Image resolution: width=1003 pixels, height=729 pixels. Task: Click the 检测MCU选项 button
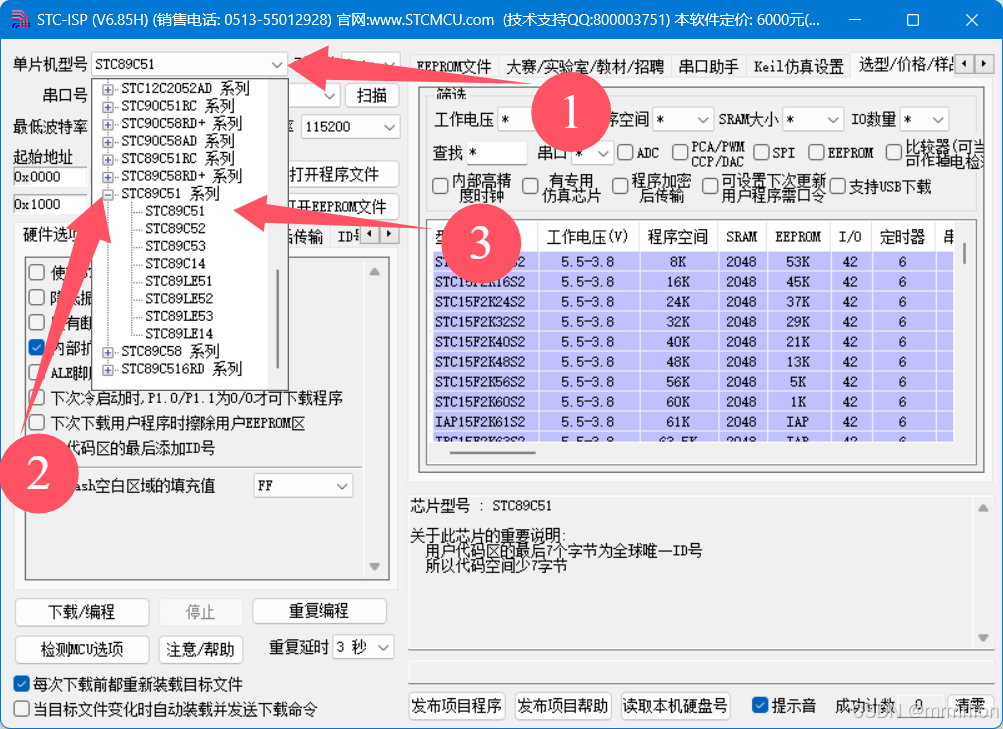[82, 650]
